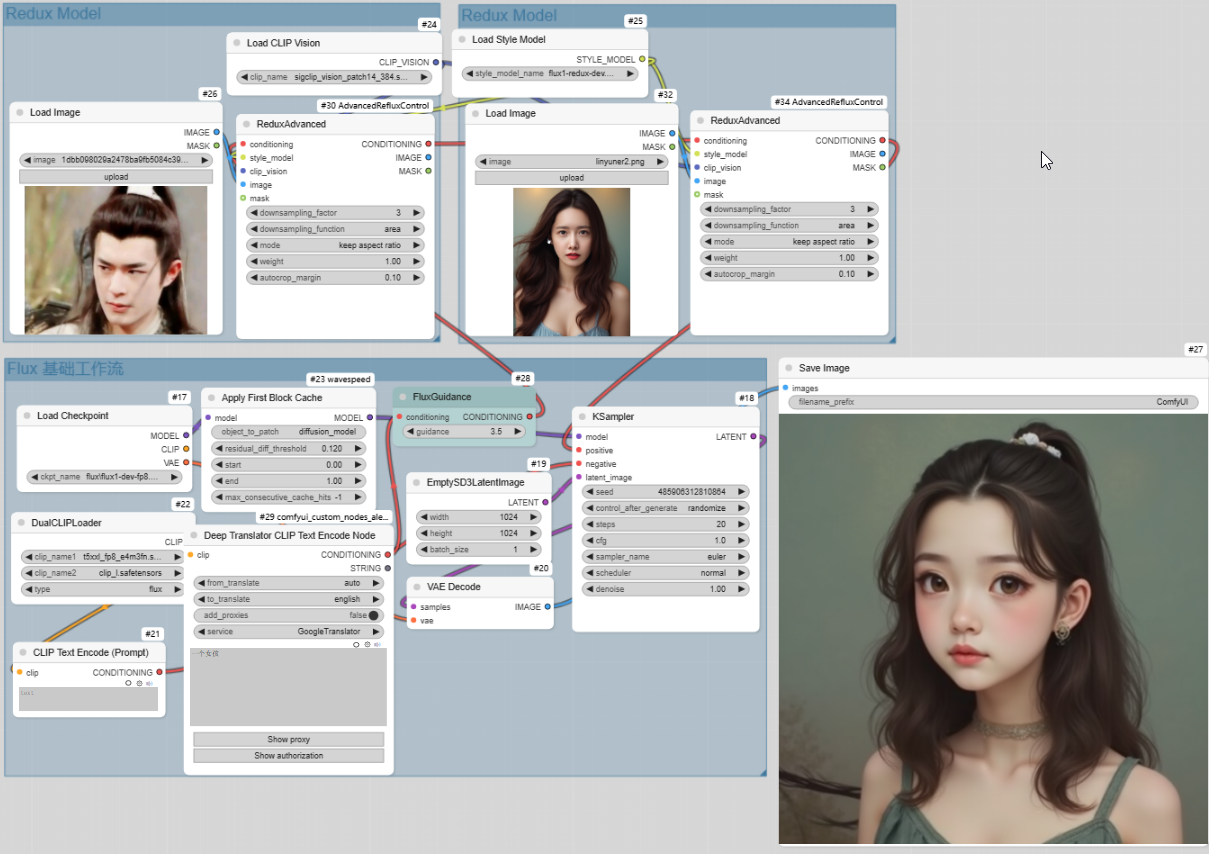Collapse the CLIP Text Encode (Prompt) node dot

[x=23, y=652]
